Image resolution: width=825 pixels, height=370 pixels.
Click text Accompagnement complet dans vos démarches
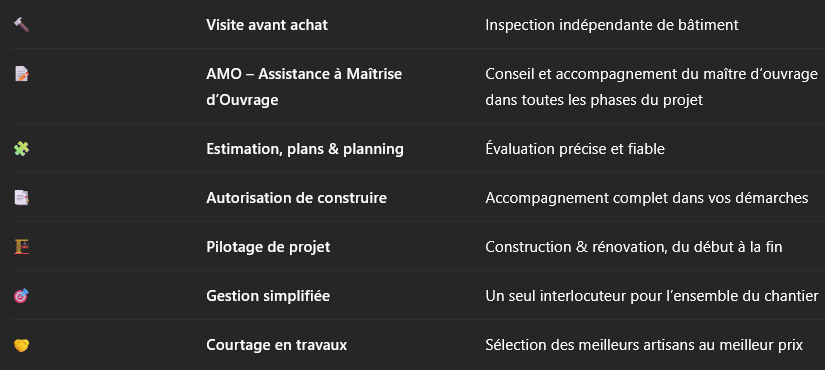pyautogui.click(x=647, y=198)
